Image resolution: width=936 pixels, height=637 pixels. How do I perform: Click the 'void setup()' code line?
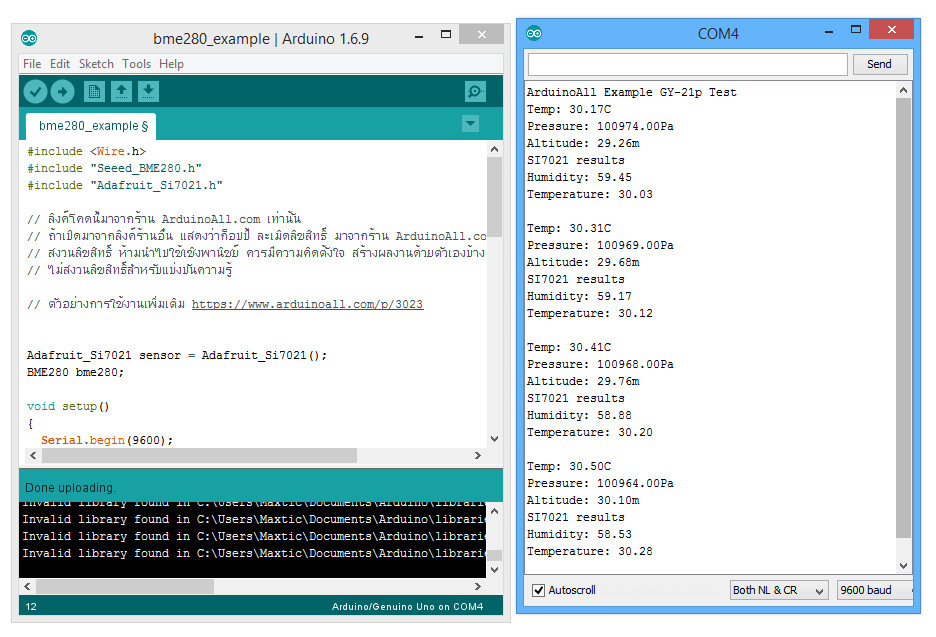(x=68, y=407)
